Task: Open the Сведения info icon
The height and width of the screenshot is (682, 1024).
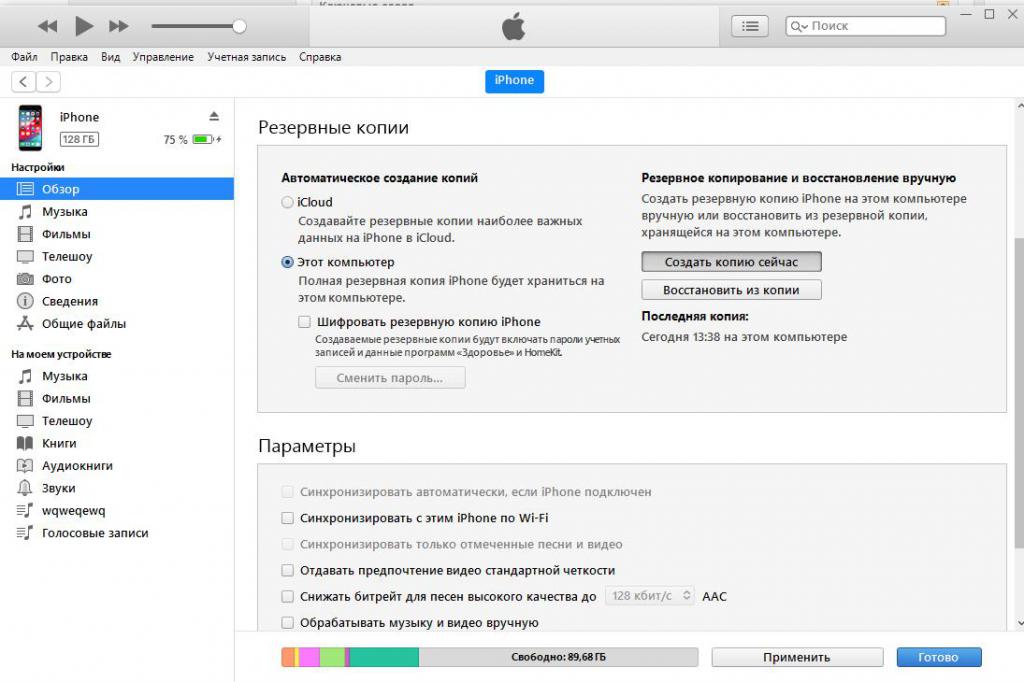Action: pyautogui.click(x=25, y=301)
